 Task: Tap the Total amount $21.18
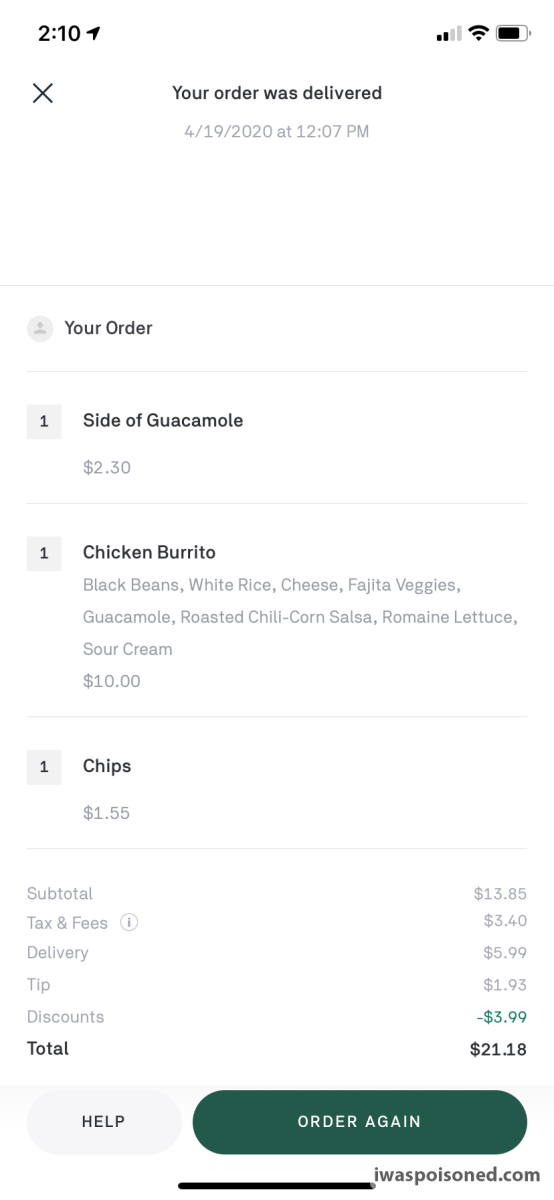498,1049
